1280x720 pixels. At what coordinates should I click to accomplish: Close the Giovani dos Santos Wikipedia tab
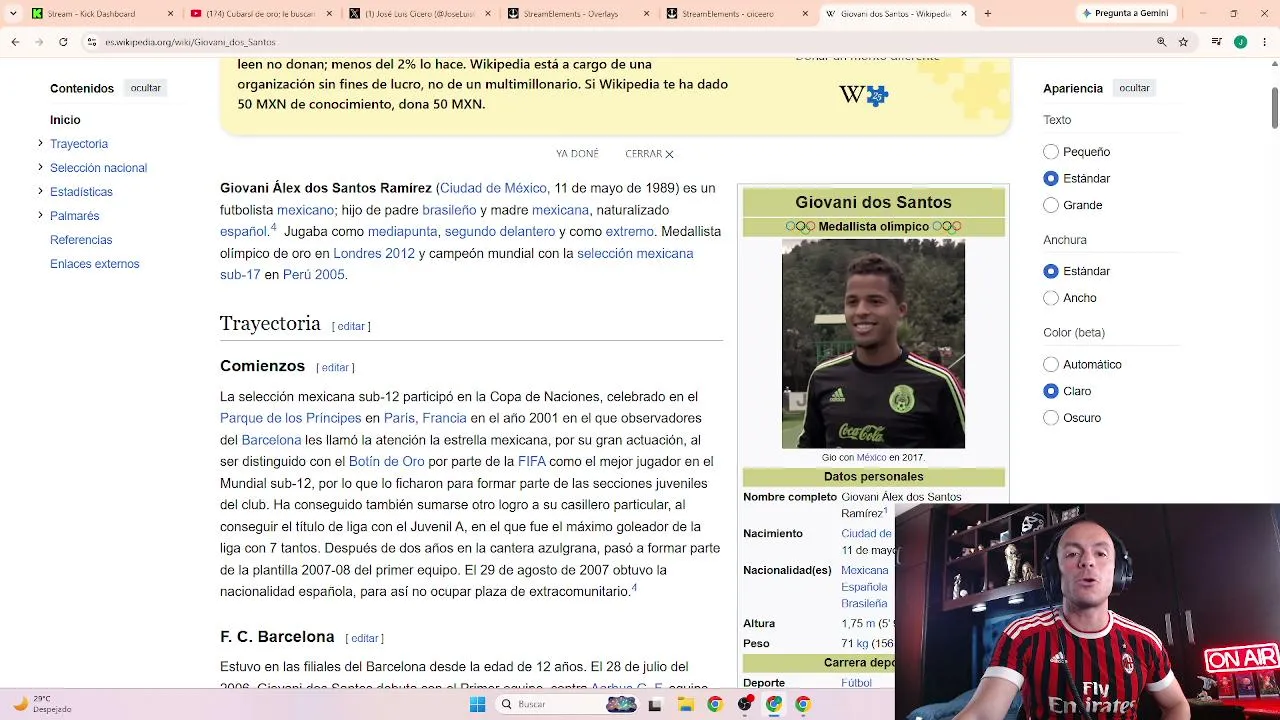pyautogui.click(x=964, y=14)
